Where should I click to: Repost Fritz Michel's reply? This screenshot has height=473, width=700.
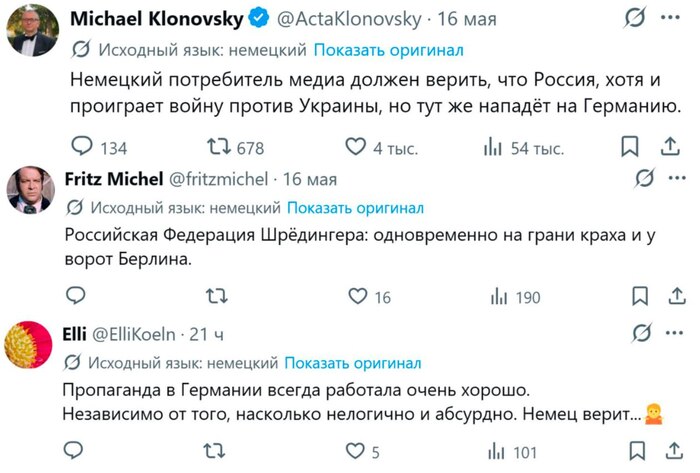[217, 296]
